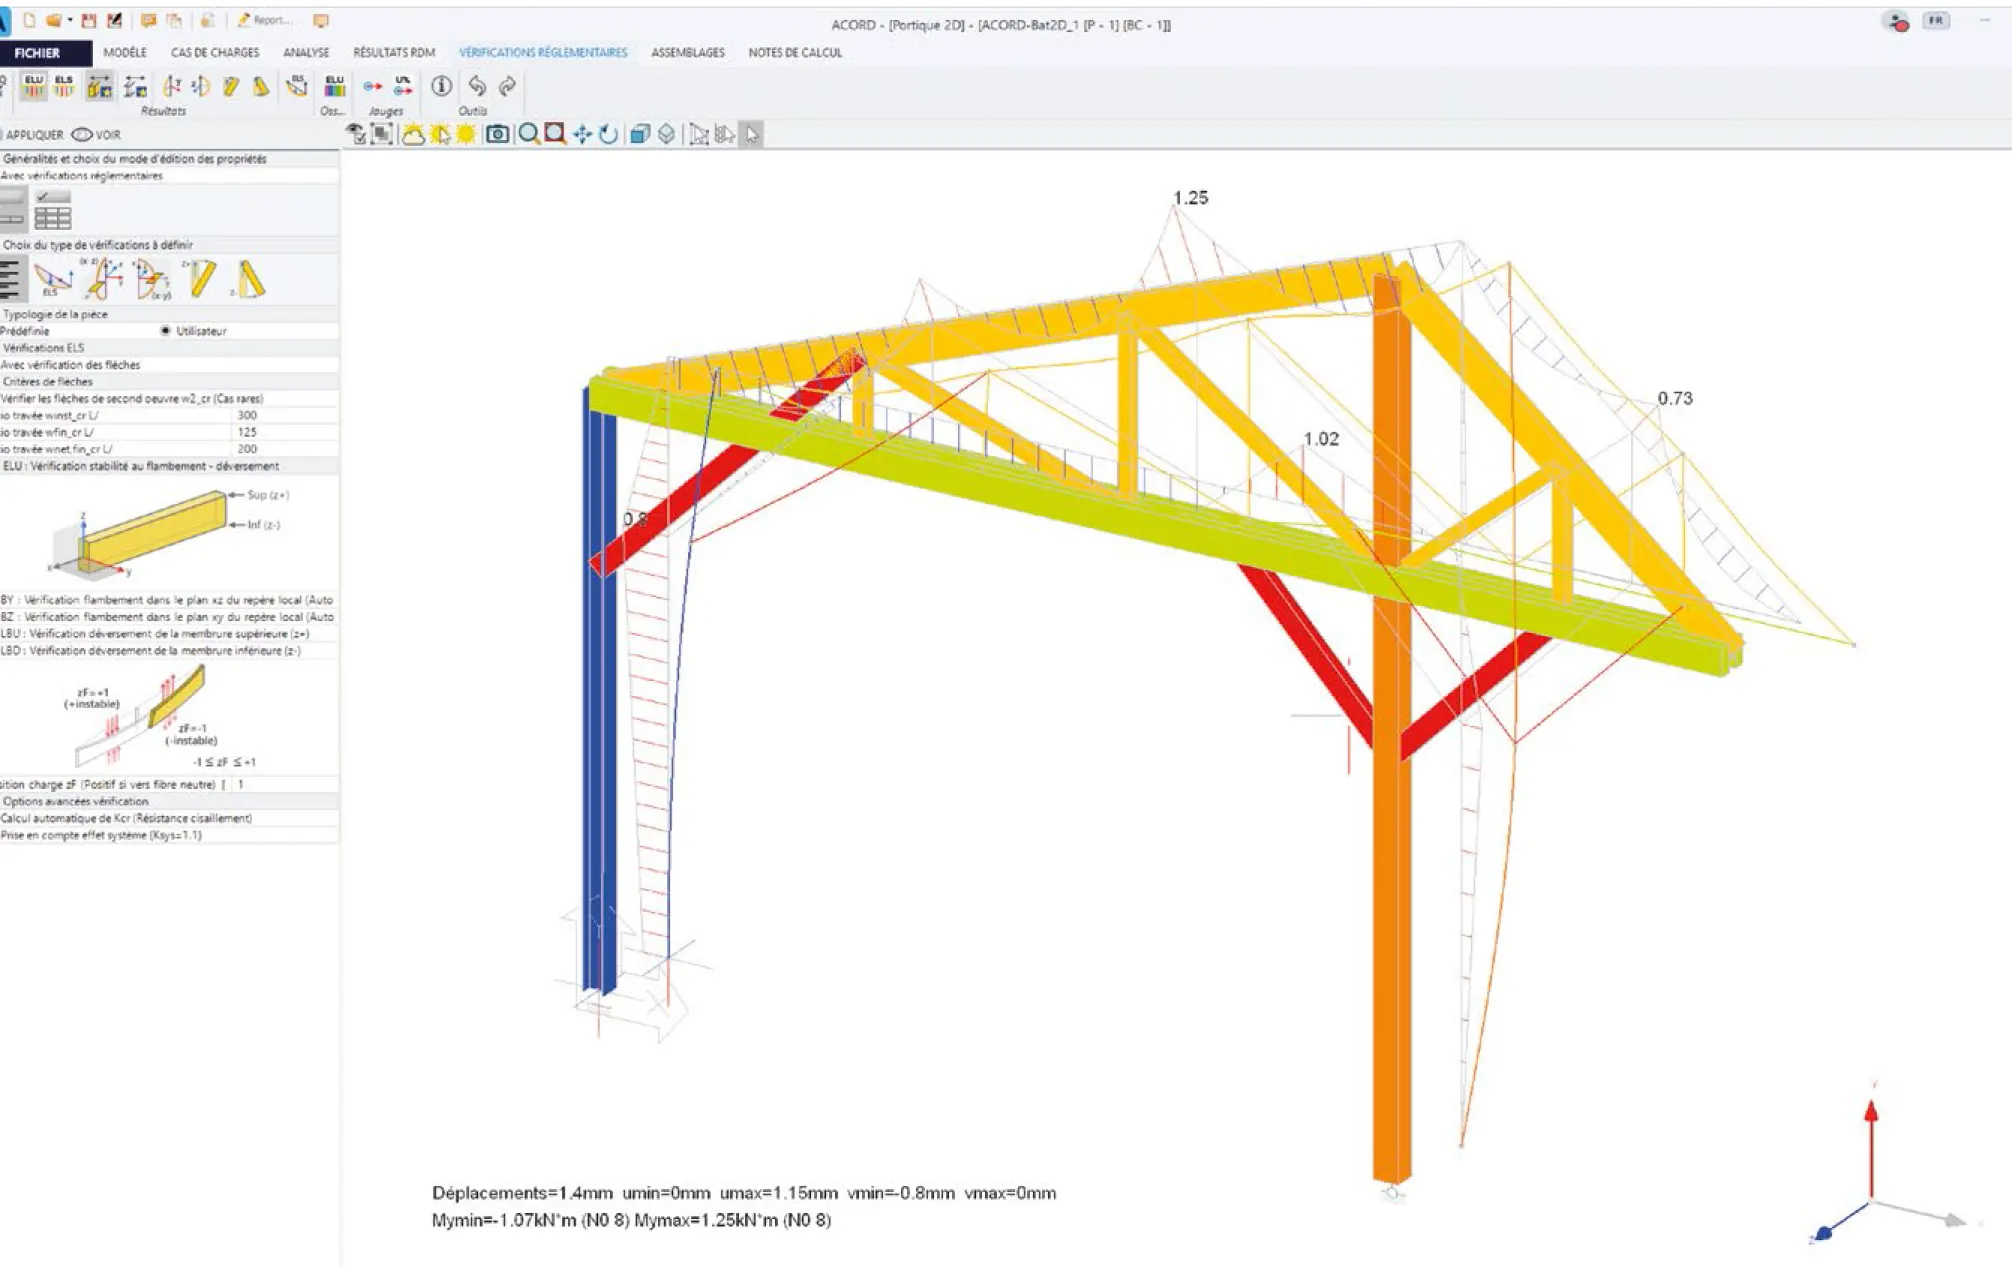Image resolution: width=2012 pixels, height=1267 pixels.
Task: Select the pan arrows tool
Action: (x=582, y=134)
